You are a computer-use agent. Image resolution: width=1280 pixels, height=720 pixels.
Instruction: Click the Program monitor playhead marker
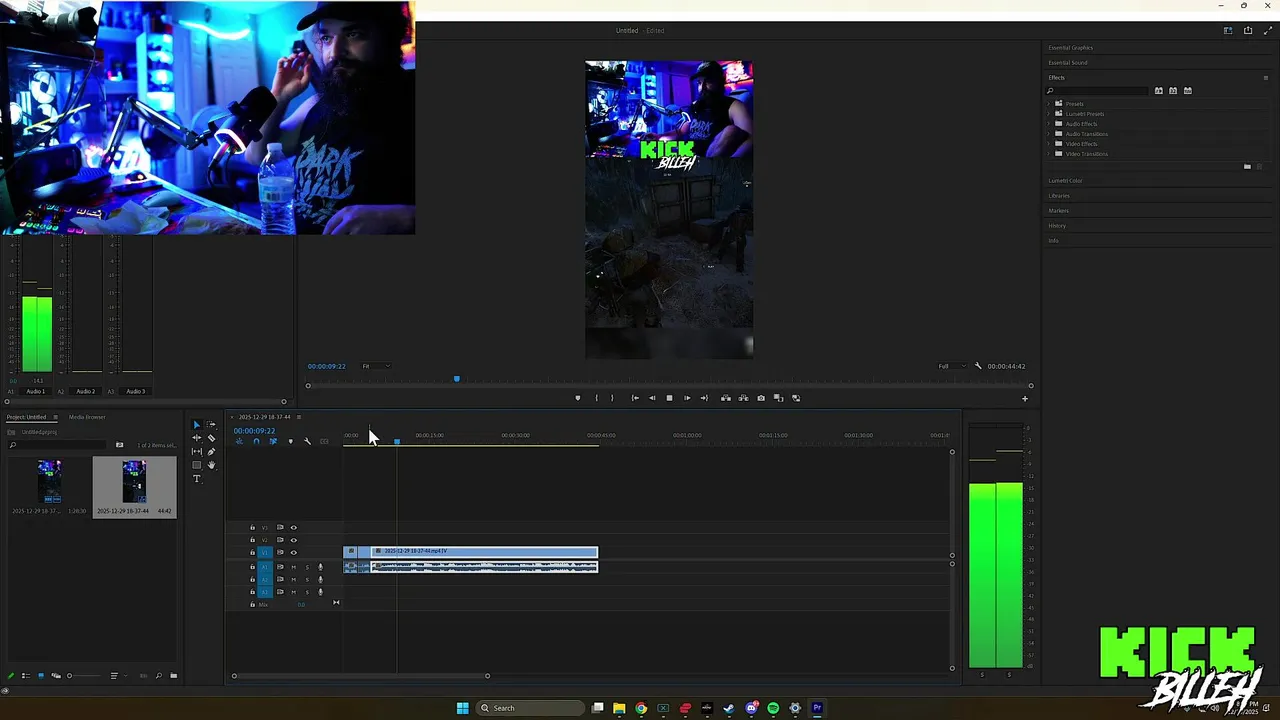pos(457,379)
